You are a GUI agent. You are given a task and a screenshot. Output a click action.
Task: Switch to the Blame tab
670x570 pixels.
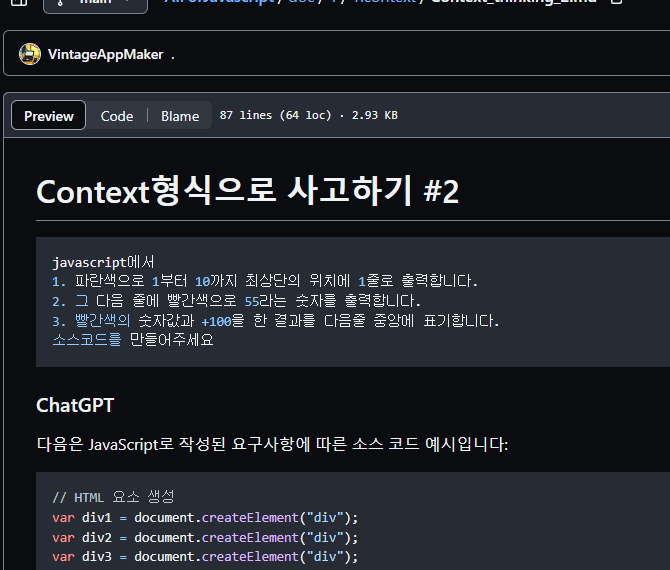(180, 116)
